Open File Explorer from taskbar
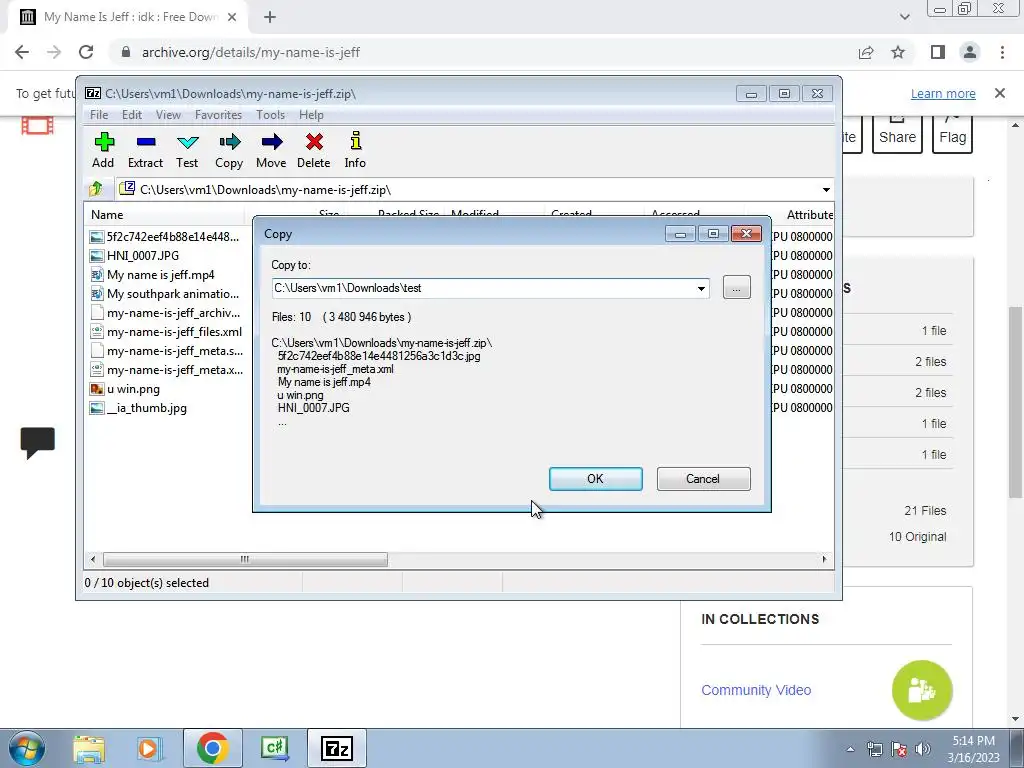 pos(88,748)
